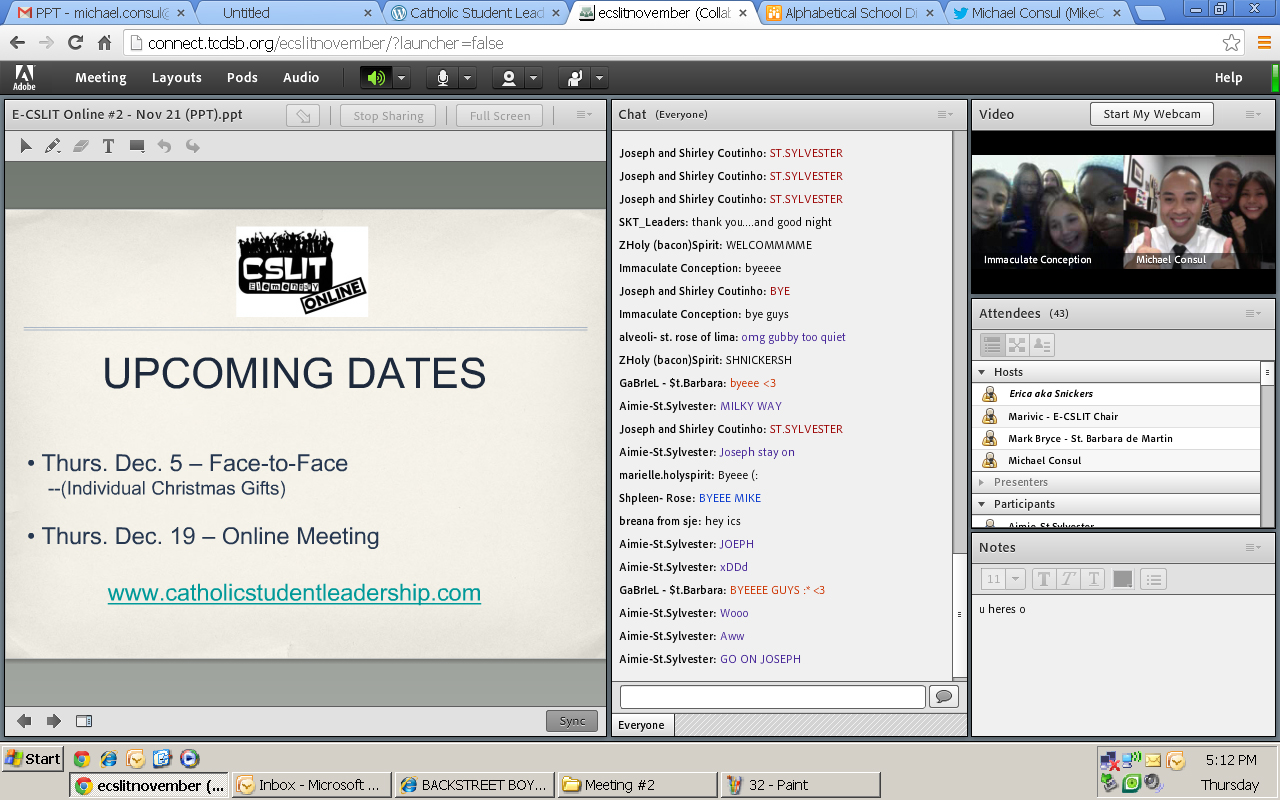Image resolution: width=1280 pixels, height=800 pixels.
Task: Open catholicstudentleadership.com link on slide
Action: tap(294, 593)
